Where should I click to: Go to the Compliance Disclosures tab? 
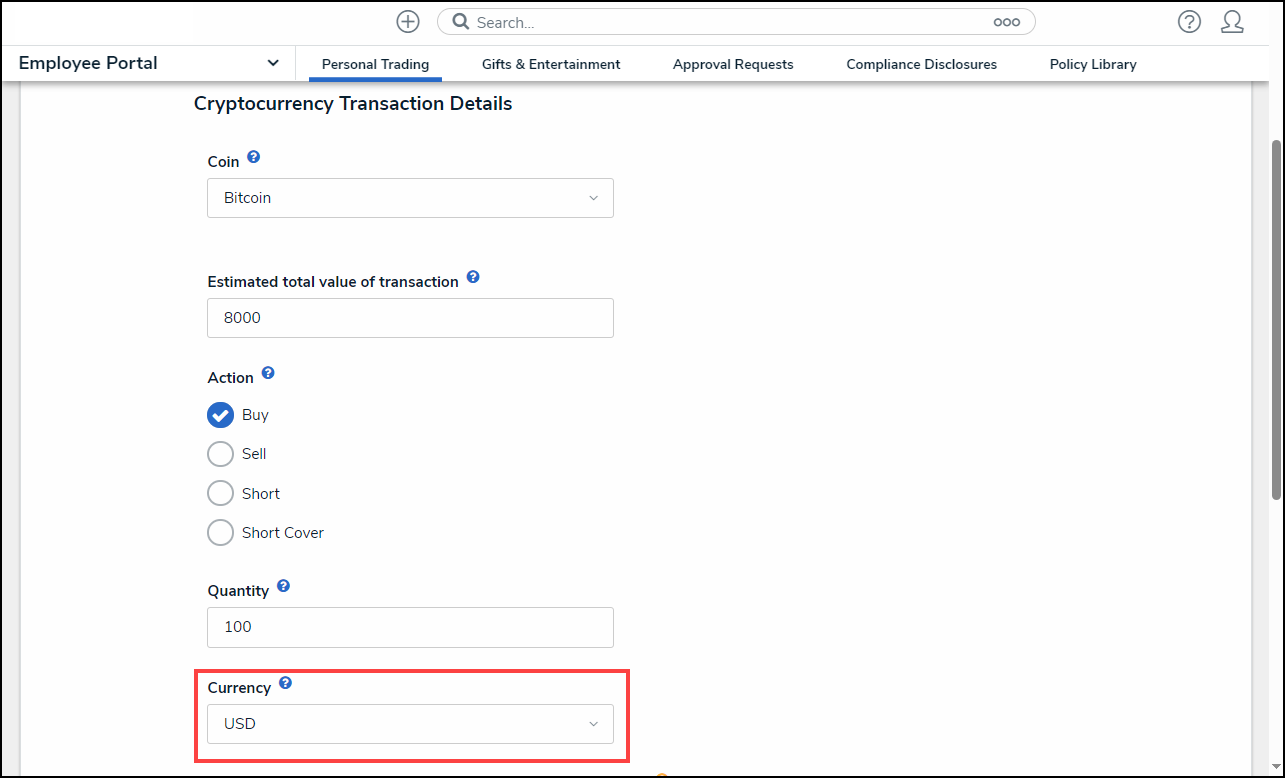coord(921,64)
